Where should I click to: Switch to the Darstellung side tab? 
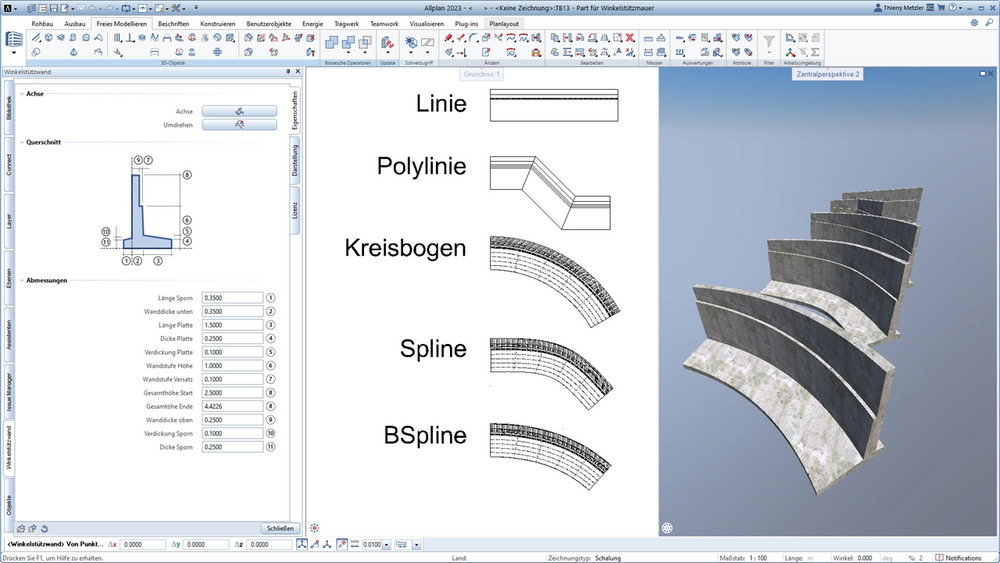click(295, 160)
